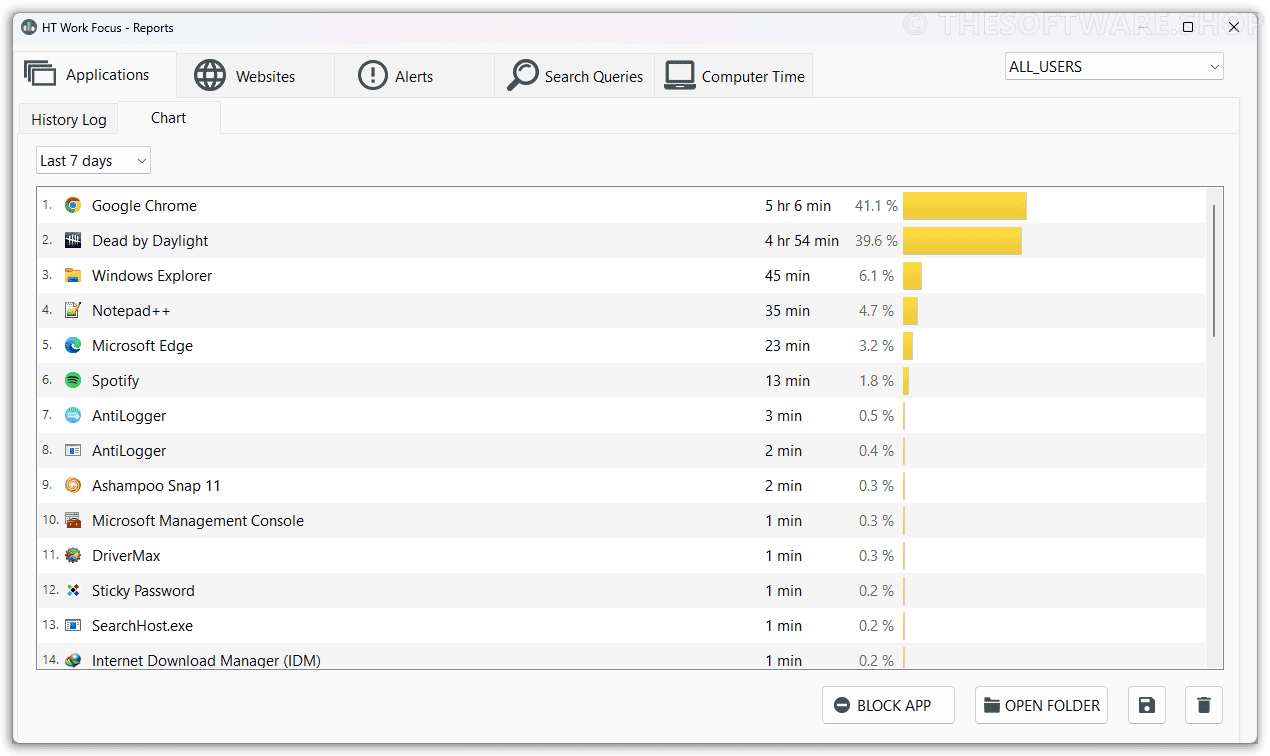
Task: Click the "Spotify" name in the list
Action: click(x=115, y=381)
